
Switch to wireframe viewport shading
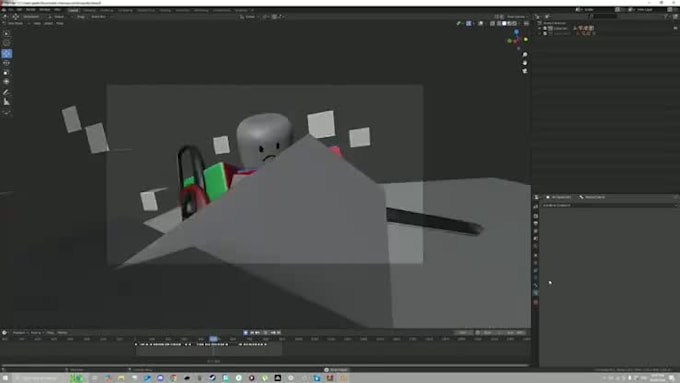coord(499,23)
